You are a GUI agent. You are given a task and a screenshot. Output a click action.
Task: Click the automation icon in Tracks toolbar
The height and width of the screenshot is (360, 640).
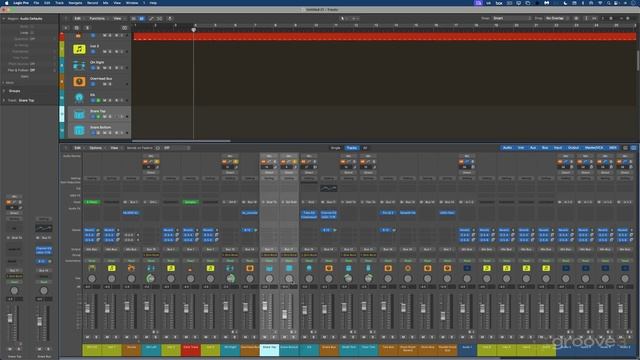coord(151,18)
